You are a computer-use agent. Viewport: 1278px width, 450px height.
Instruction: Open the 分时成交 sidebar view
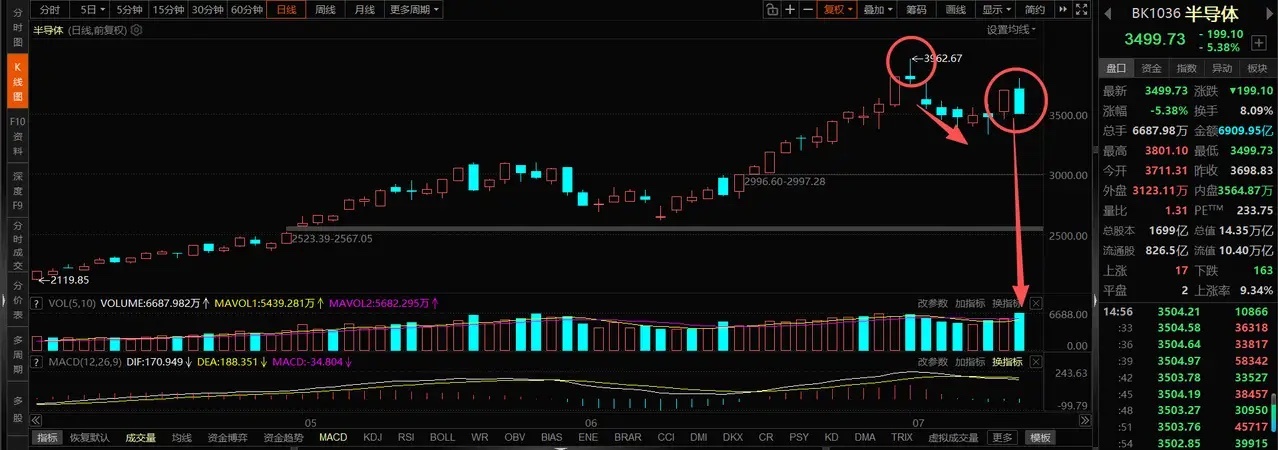tap(16, 245)
